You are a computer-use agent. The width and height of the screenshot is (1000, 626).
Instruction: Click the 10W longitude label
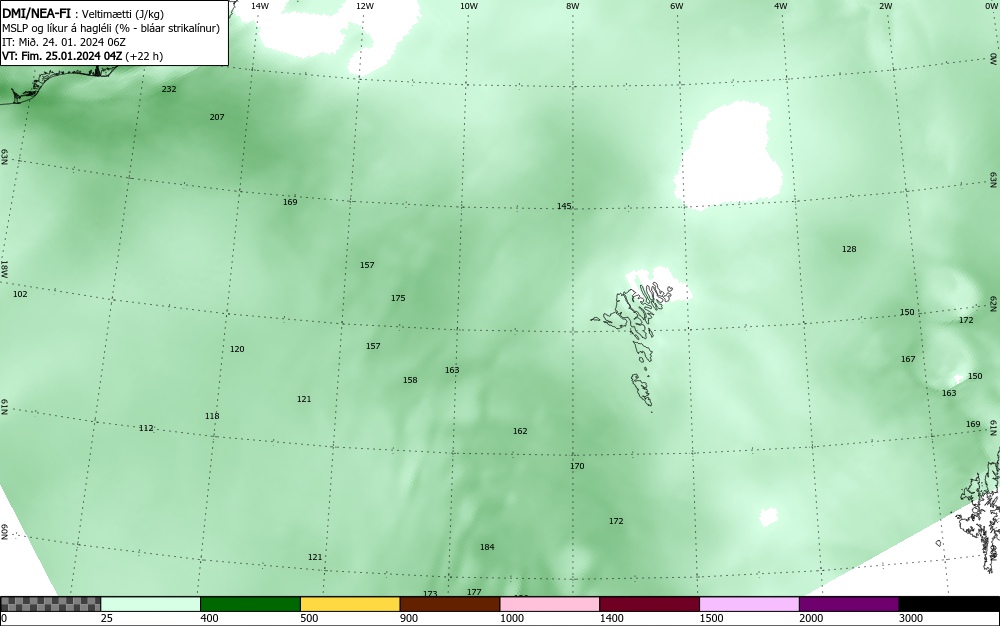click(469, 6)
